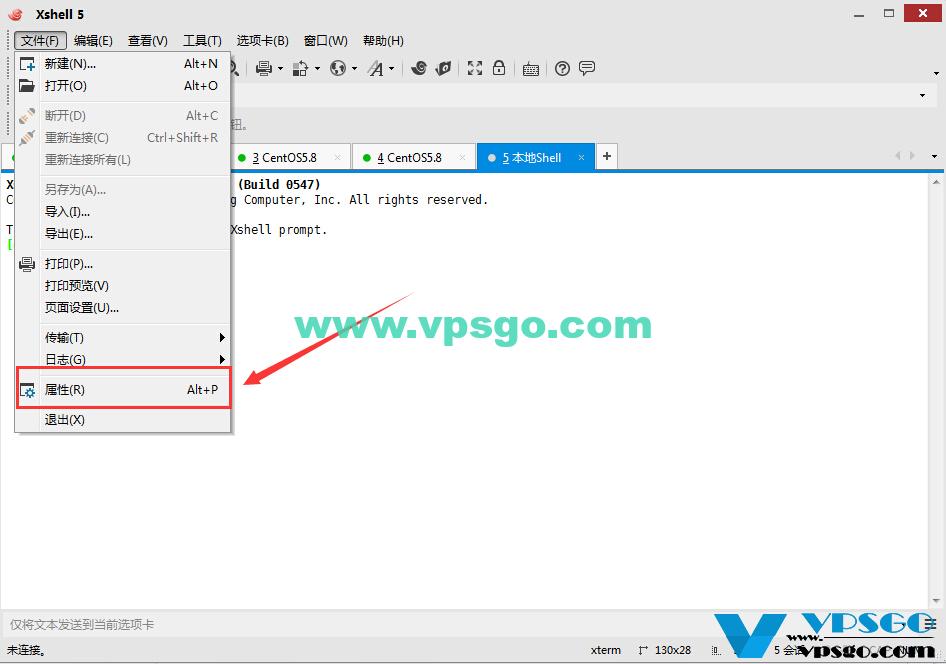Open the 工具(T) menu
This screenshot has height=664, width=946.
[x=202, y=40]
